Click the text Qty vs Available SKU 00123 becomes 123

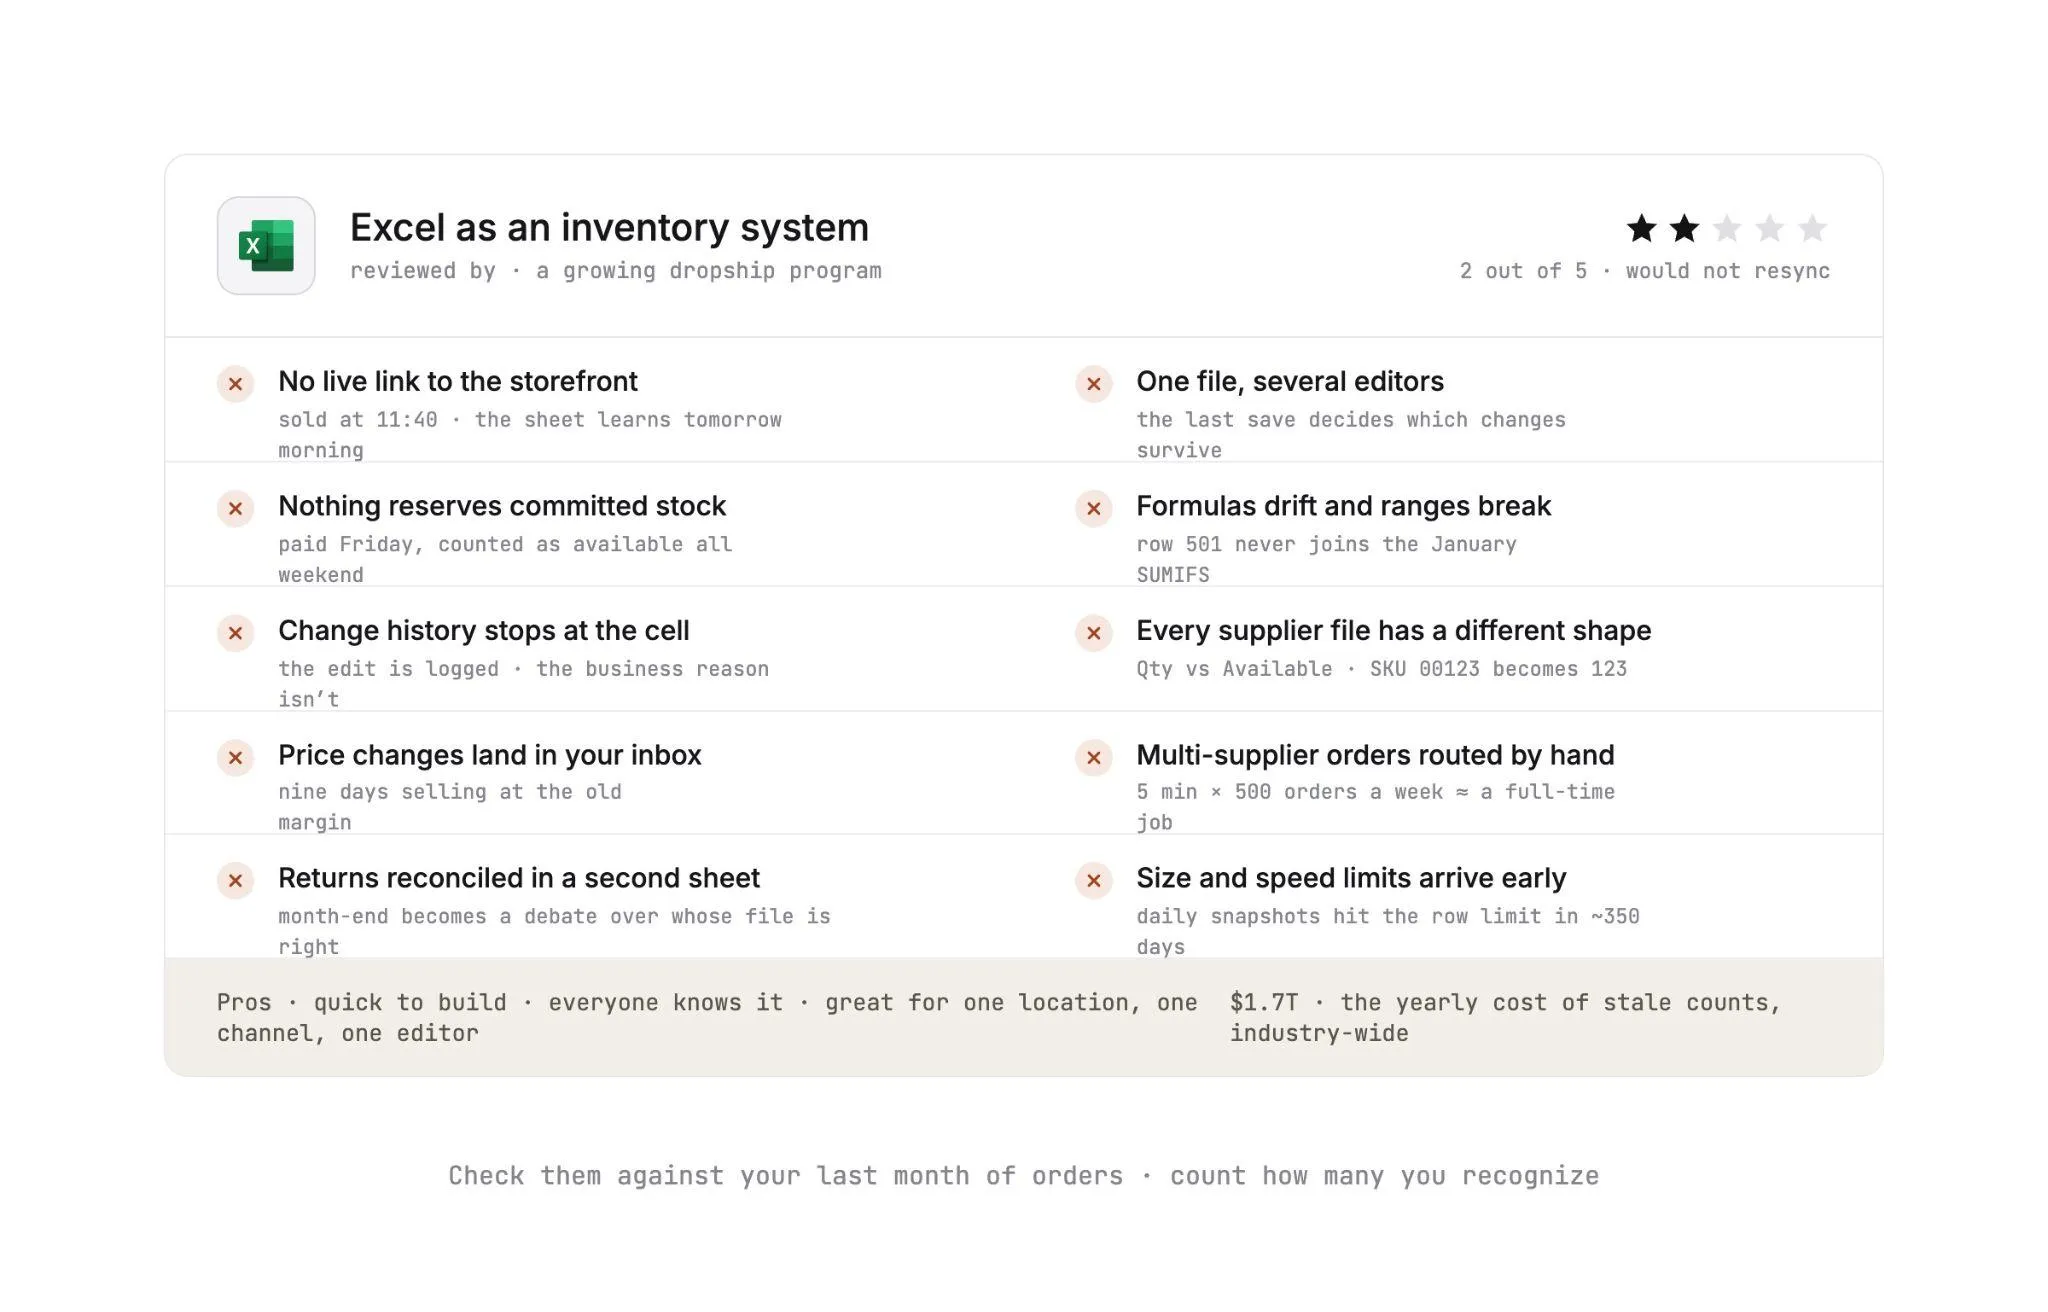[x=1381, y=669]
